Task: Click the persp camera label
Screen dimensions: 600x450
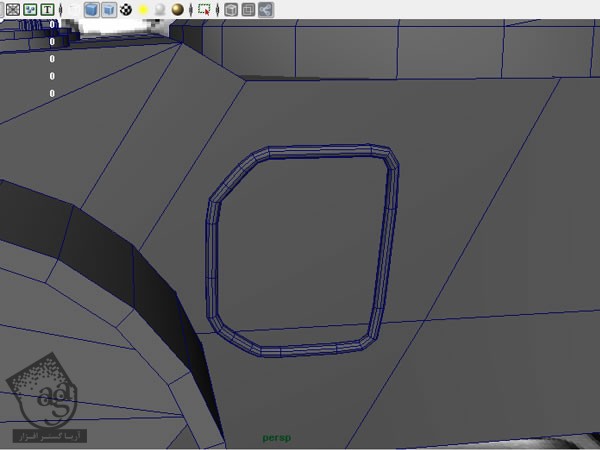Action: pyautogui.click(x=275, y=437)
